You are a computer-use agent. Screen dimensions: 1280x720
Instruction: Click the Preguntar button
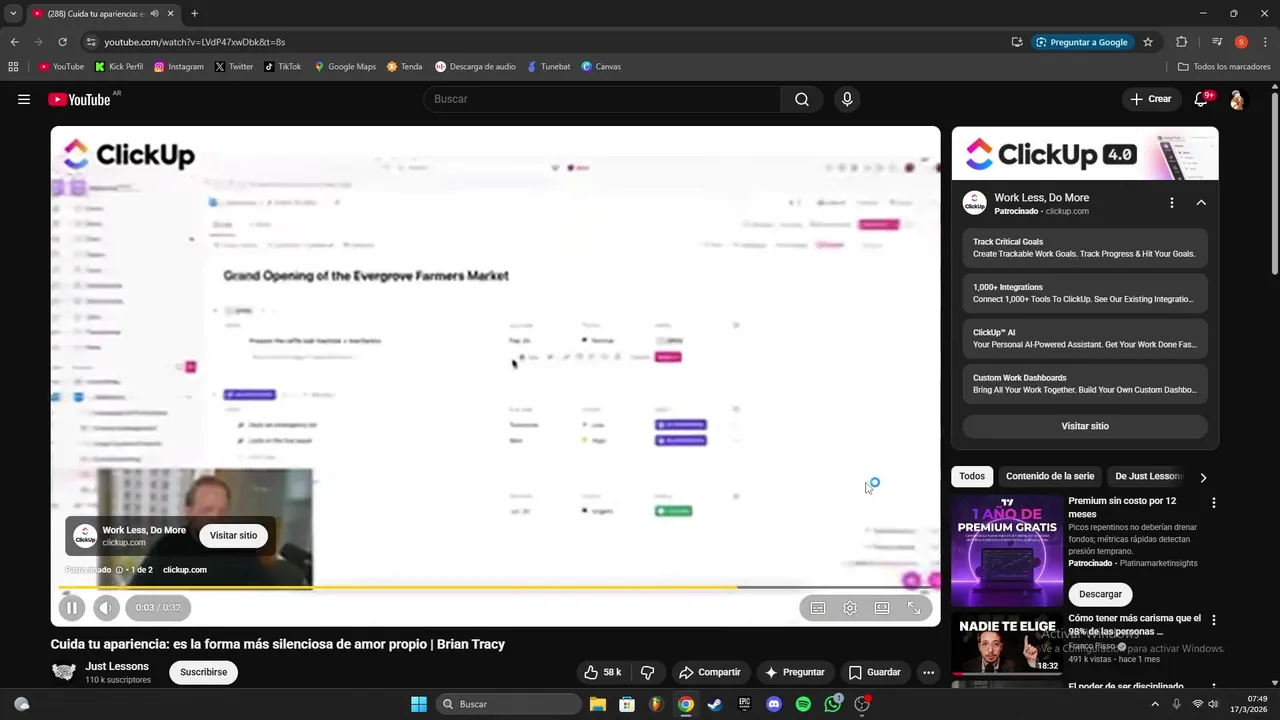[x=795, y=672]
